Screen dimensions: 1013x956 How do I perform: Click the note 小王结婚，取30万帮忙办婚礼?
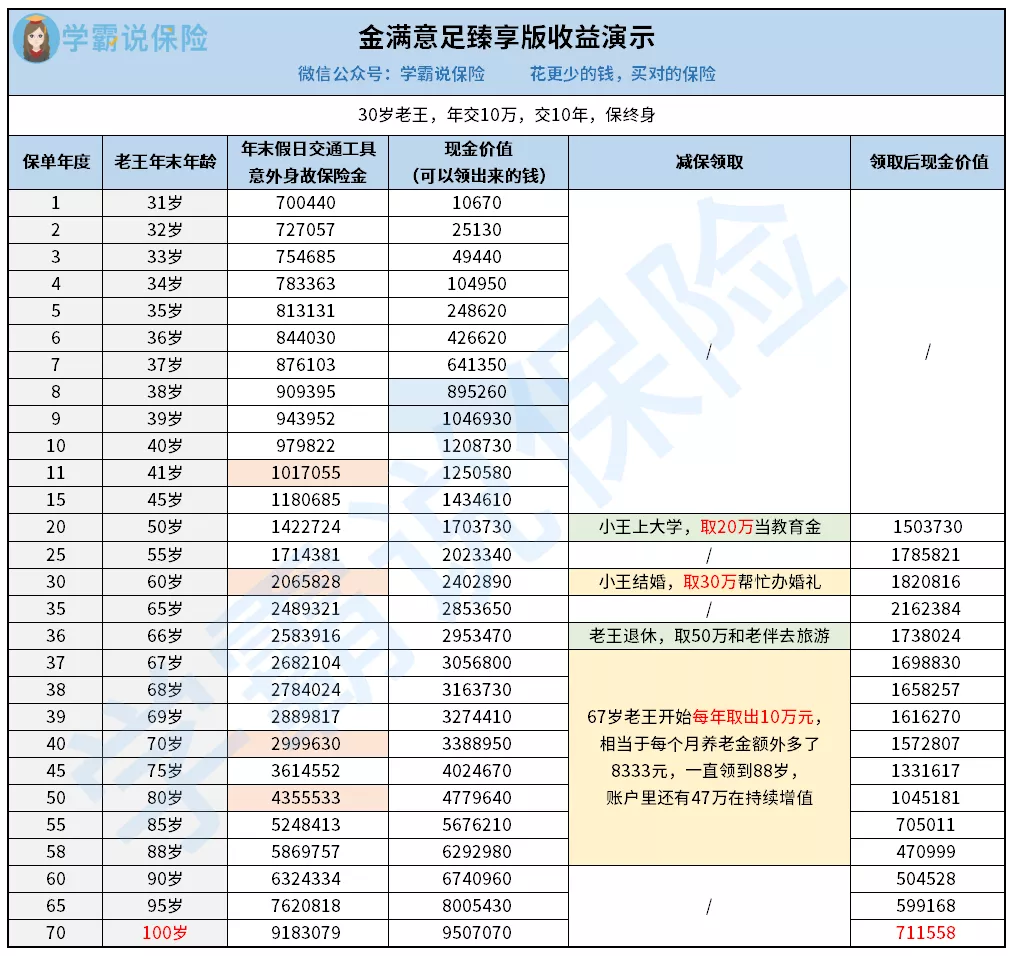click(x=709, y=582)
